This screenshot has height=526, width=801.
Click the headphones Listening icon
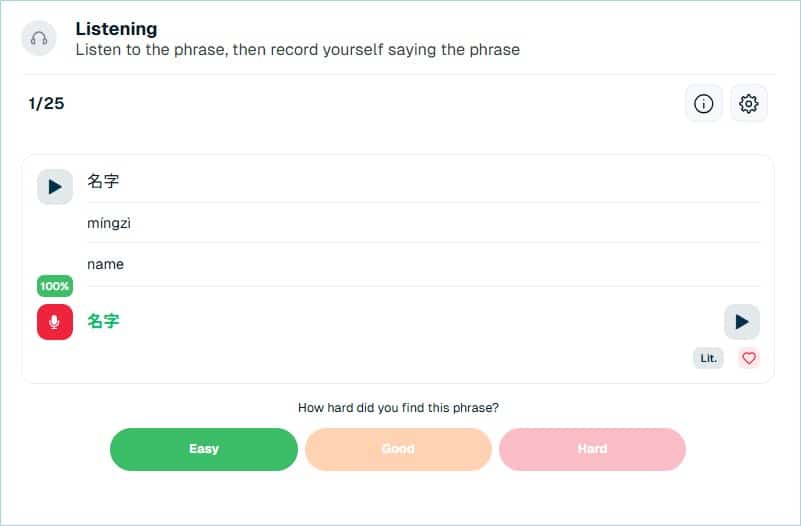click(x=39, y=39)
